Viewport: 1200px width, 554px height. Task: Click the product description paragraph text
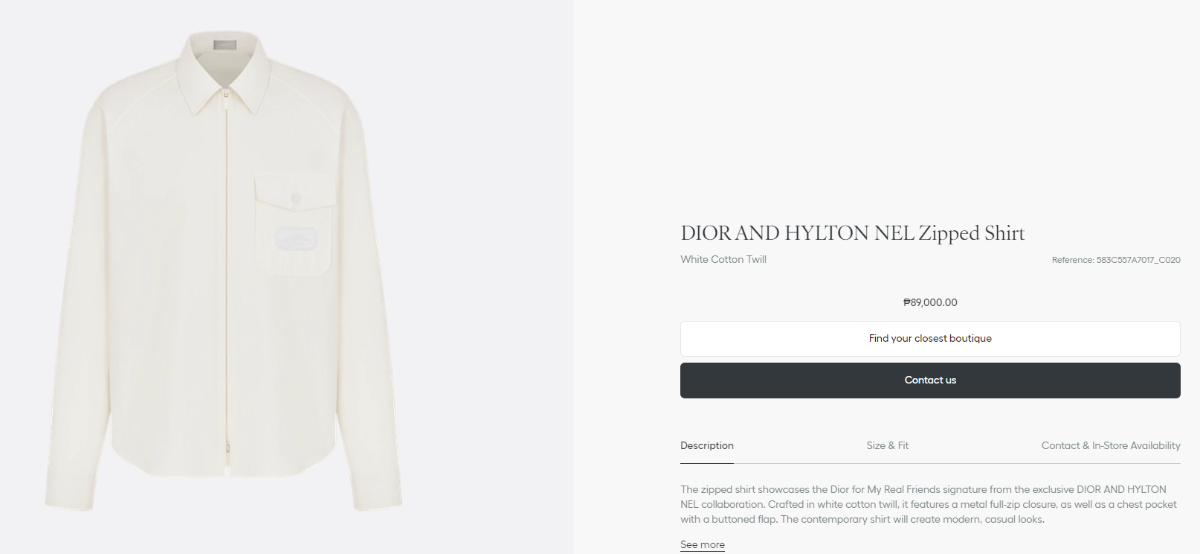pyautogui.click(x=925, y=504)
